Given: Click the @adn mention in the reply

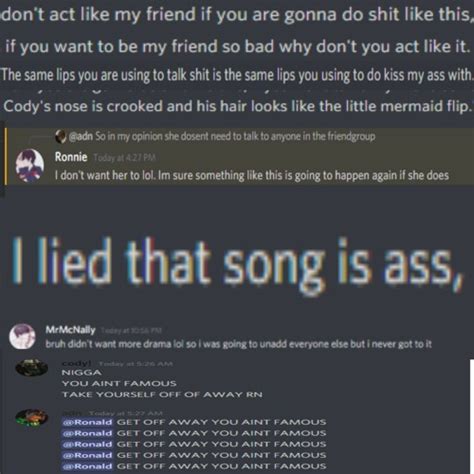Looking at the screenshot, I should [x=81, y=136].
